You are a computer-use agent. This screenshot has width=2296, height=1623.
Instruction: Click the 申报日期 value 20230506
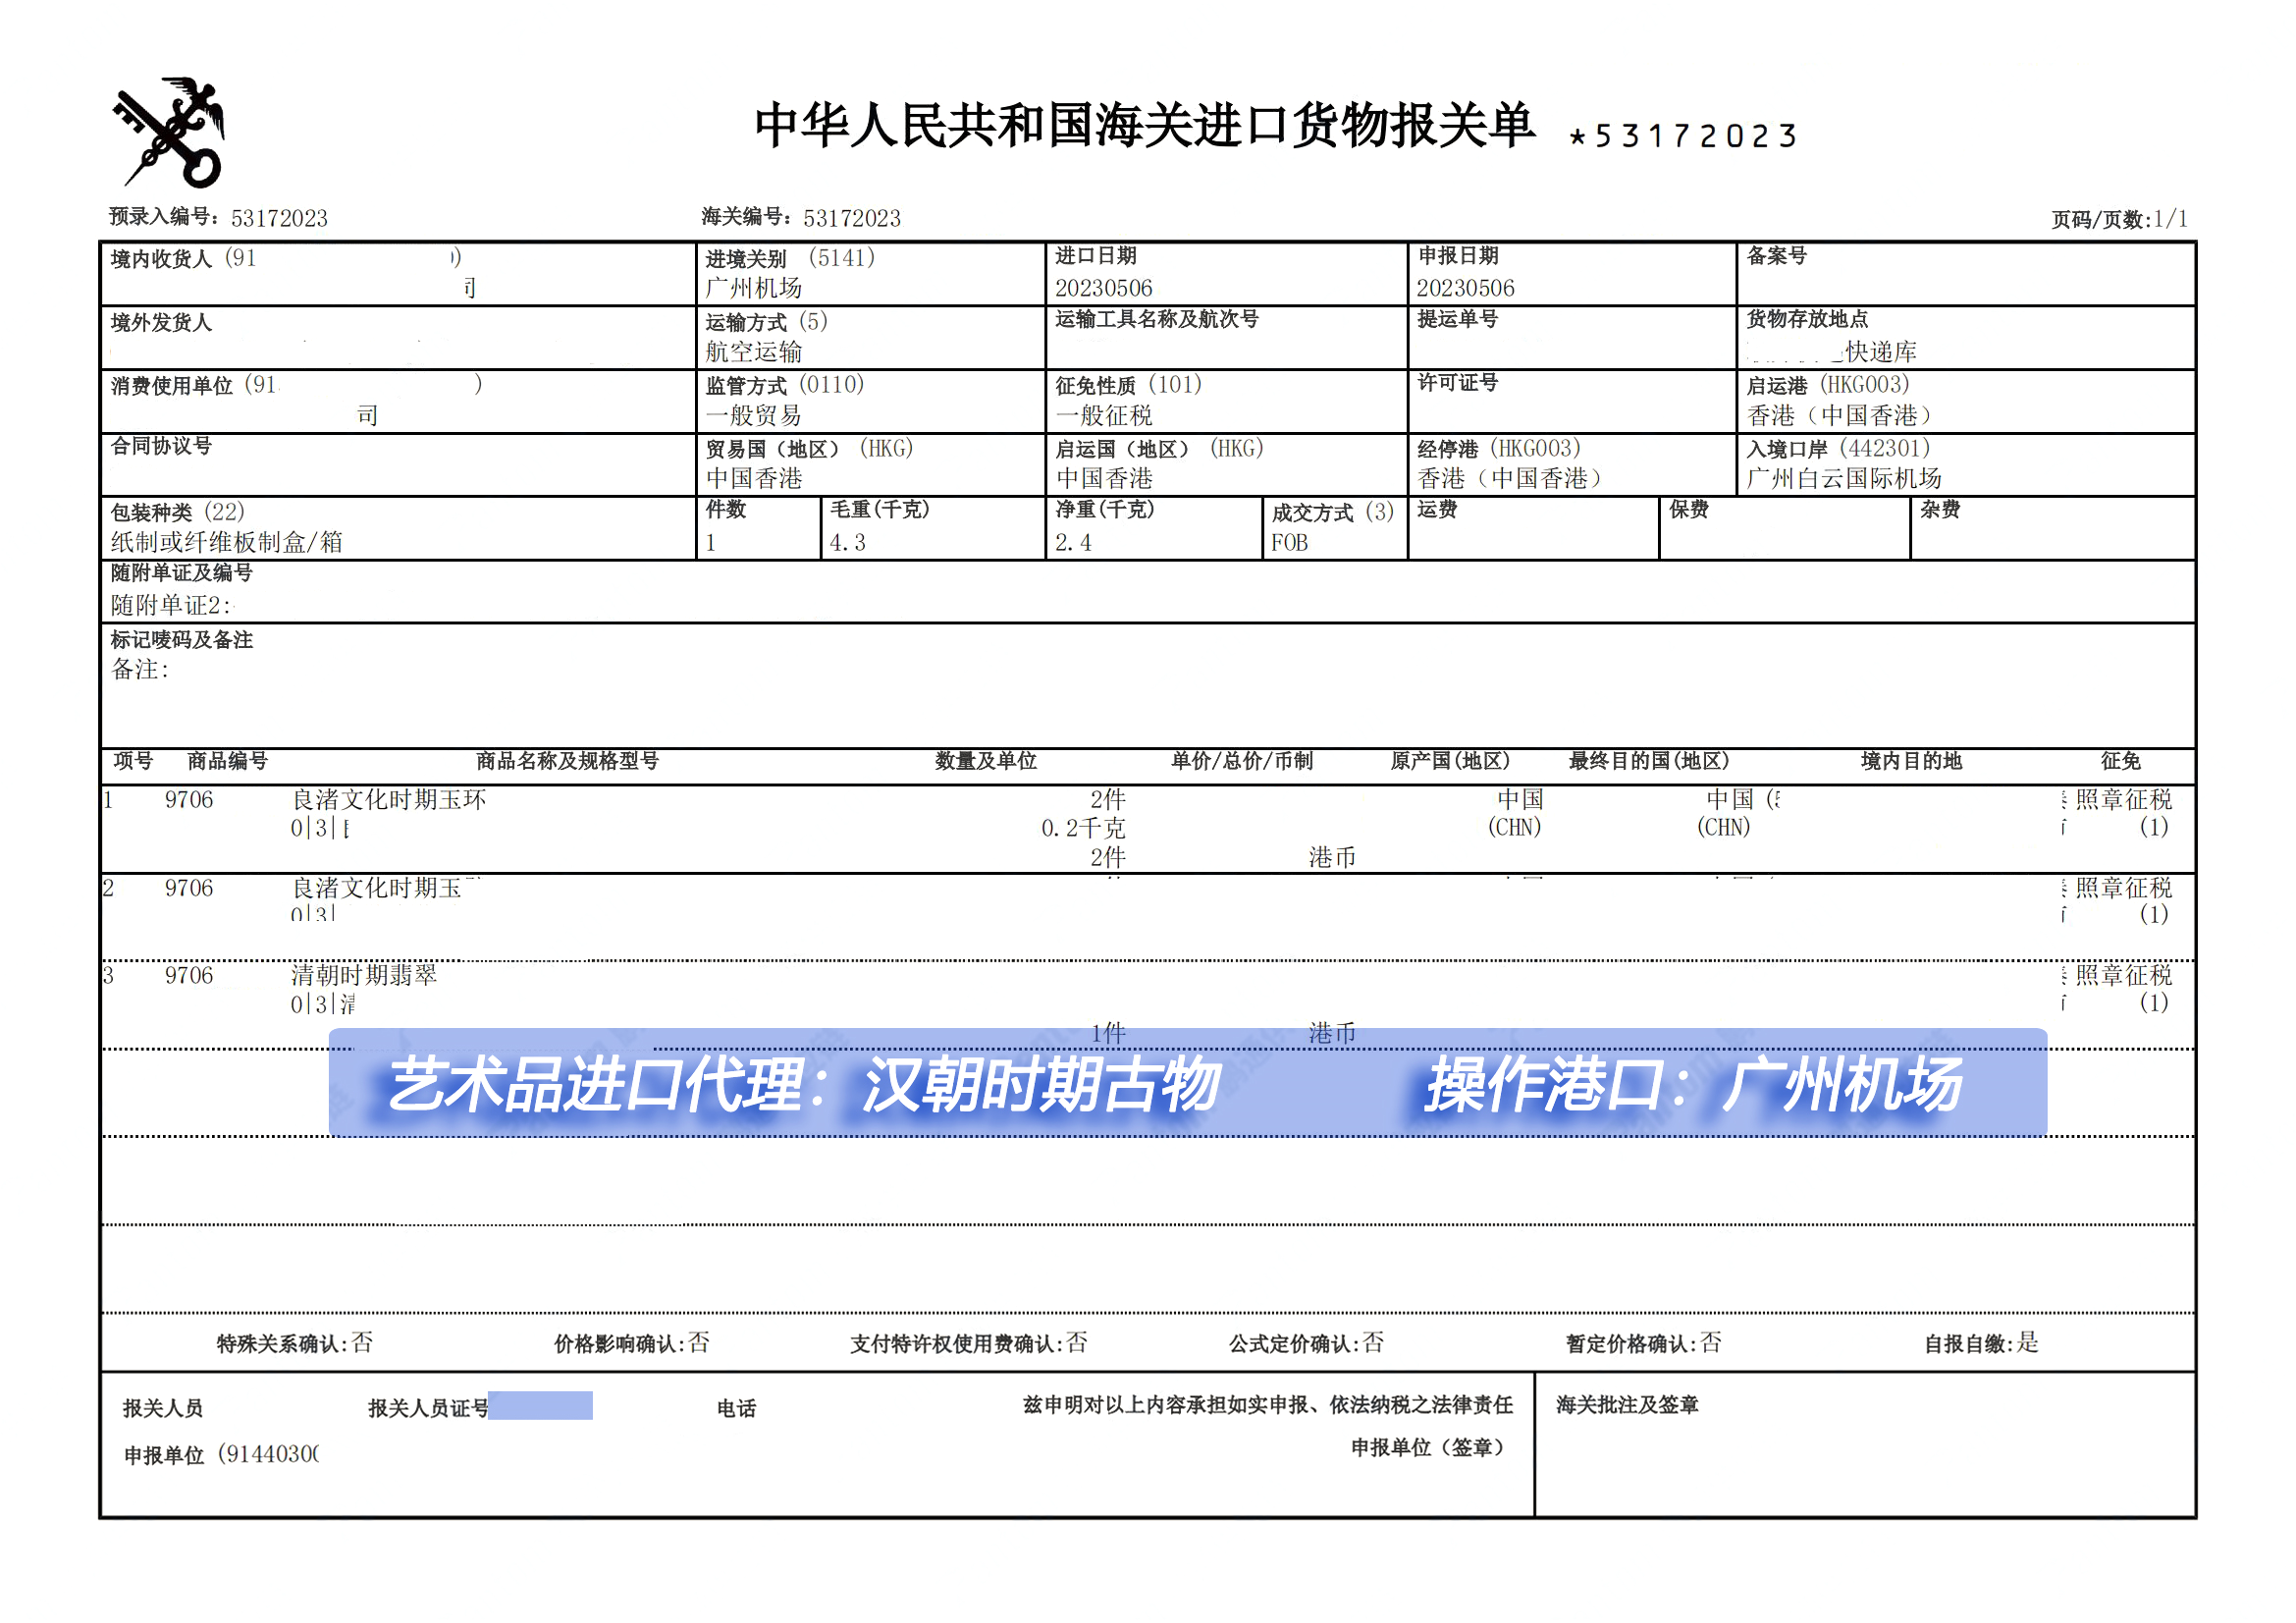pos(1465,288)
